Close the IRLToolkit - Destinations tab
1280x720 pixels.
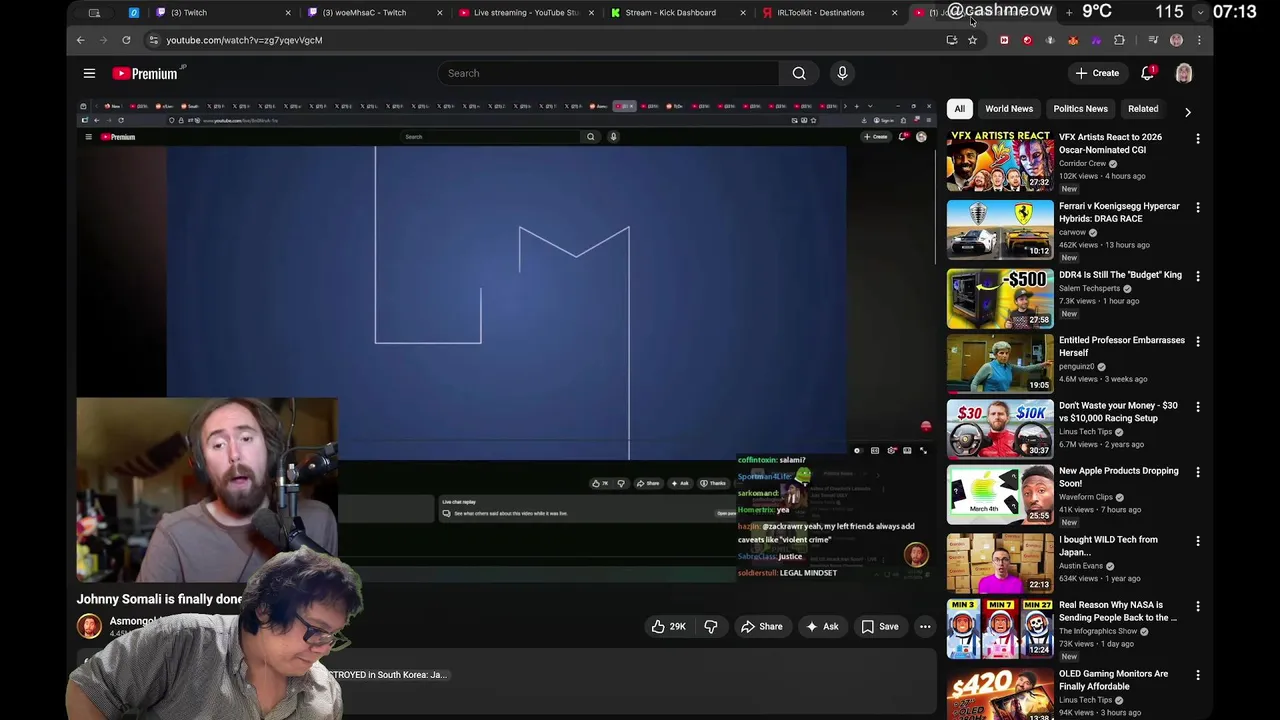click(894, 13)
